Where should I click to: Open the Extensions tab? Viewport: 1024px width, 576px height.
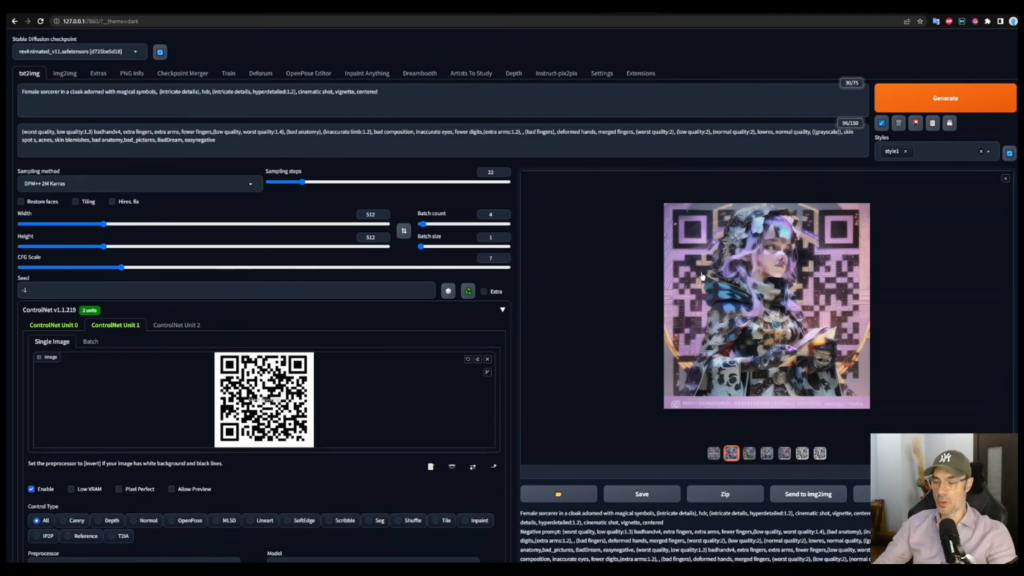pyautogui.click(x=641, y=74)
